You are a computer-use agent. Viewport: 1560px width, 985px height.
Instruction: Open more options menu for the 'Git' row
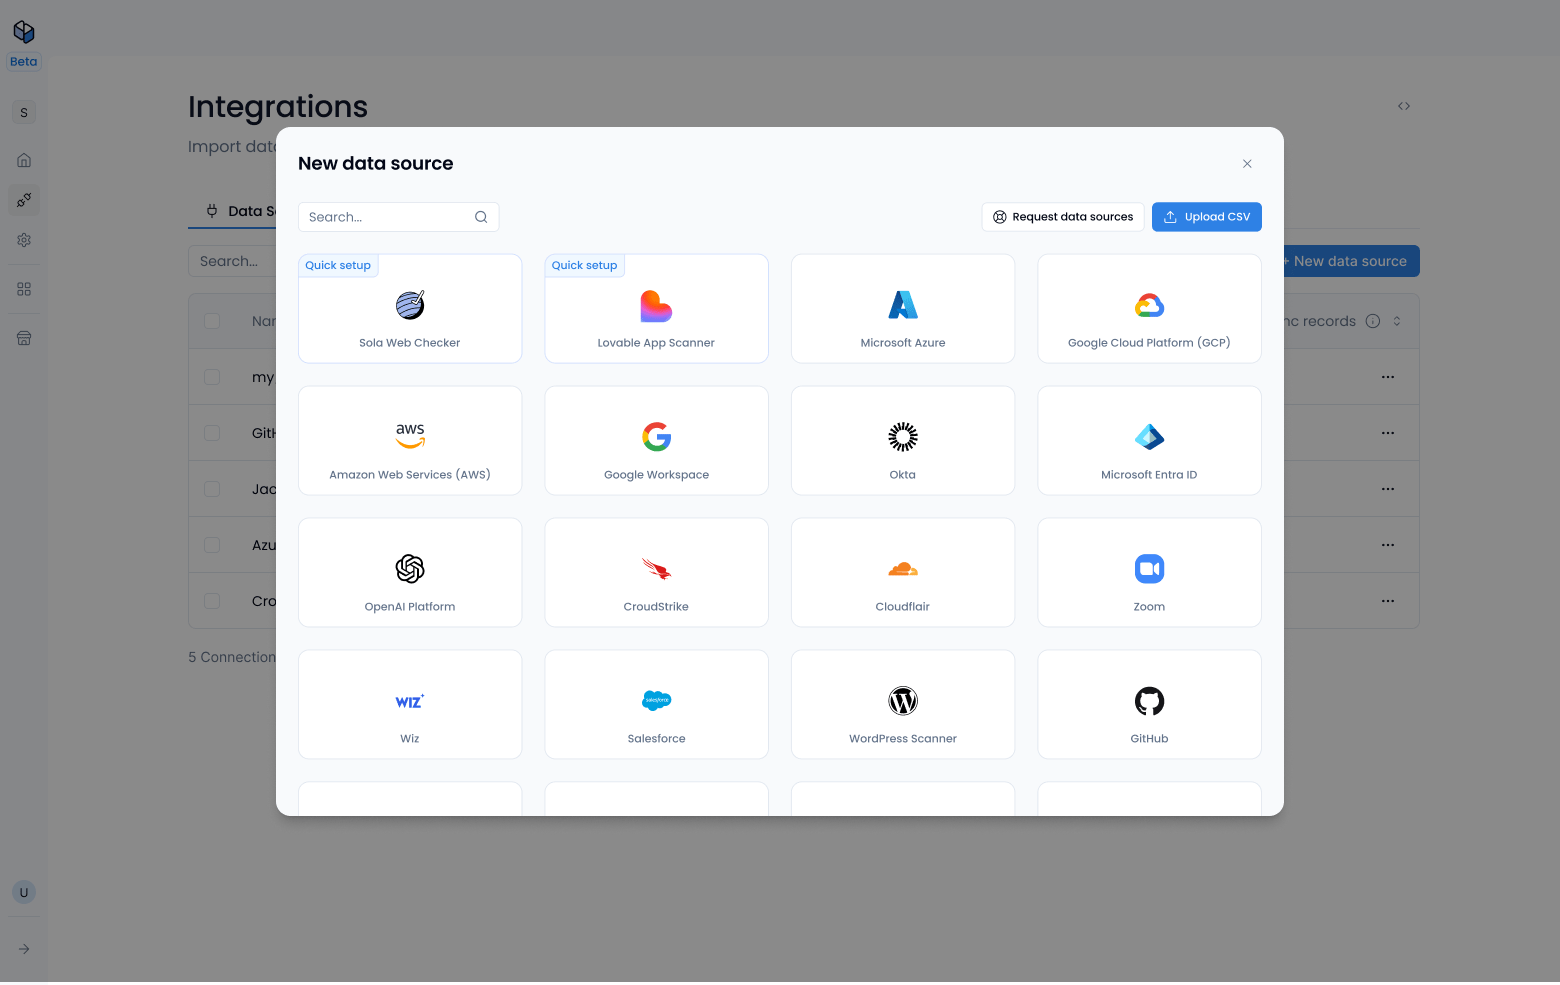click(1388, 433)
